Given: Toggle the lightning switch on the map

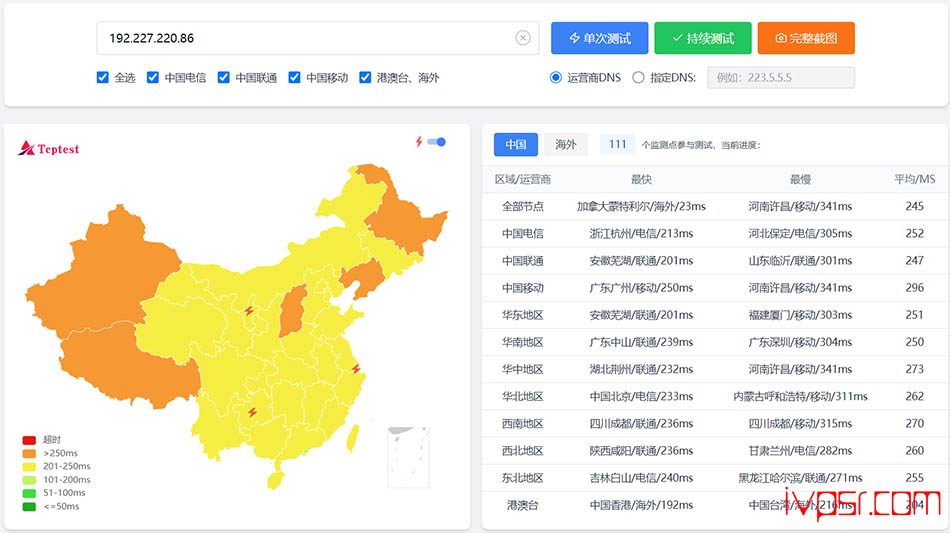Looking at the screenshot, I should 436,142.
